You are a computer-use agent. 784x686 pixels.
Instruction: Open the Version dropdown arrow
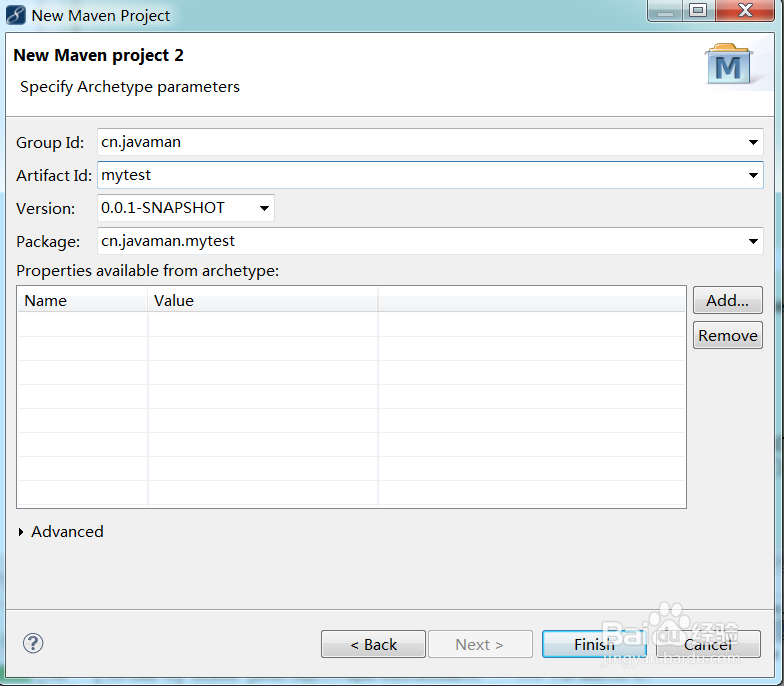[264, 208]
